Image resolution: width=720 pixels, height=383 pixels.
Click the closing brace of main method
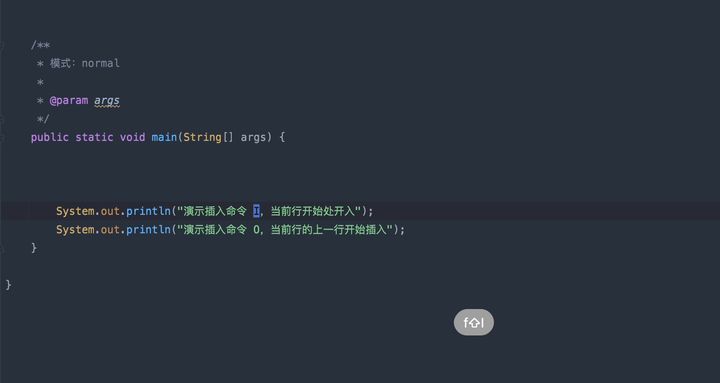34,248
